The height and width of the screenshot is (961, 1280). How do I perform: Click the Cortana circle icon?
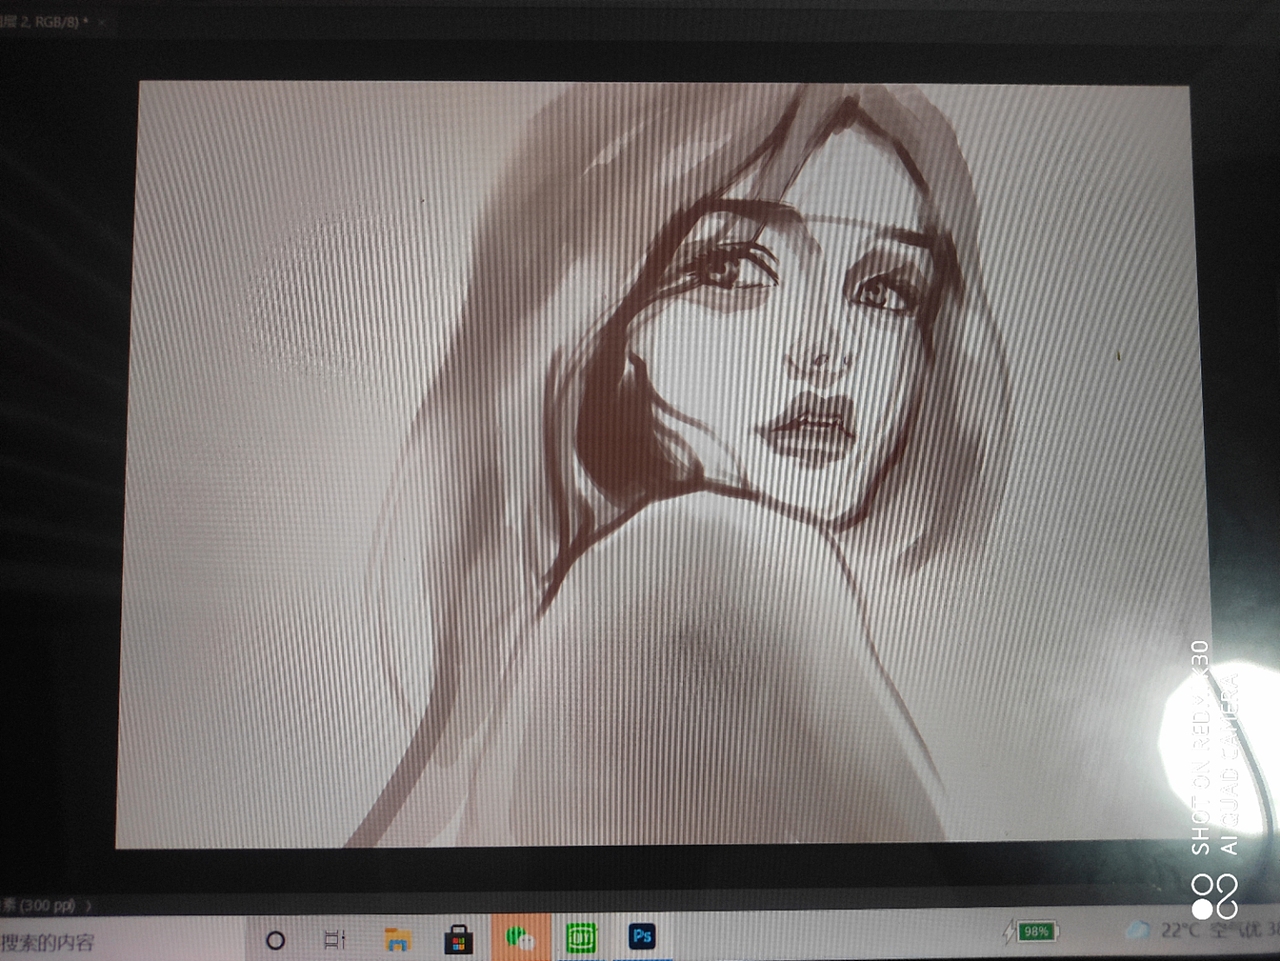pos(275,940)
